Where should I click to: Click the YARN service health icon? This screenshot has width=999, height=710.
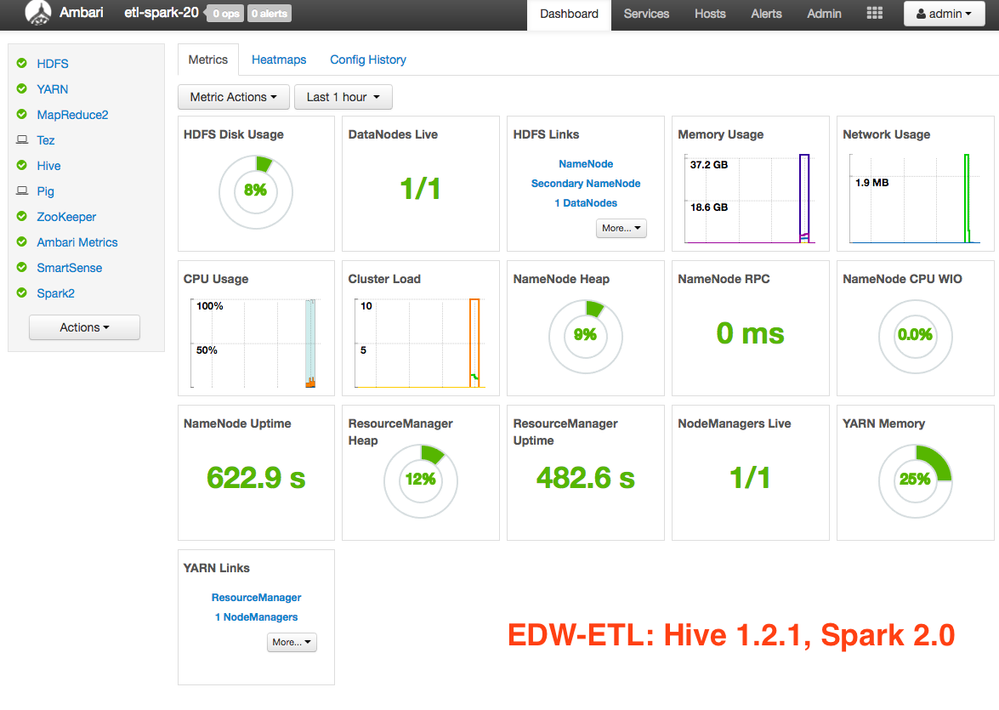[24, 89]
